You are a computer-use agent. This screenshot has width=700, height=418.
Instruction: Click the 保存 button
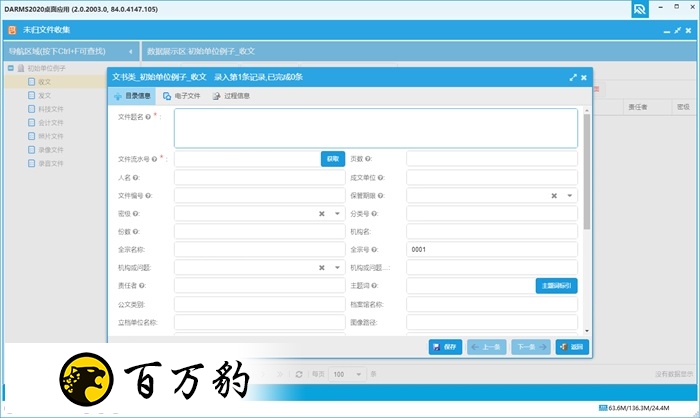[x=445, y=347]
